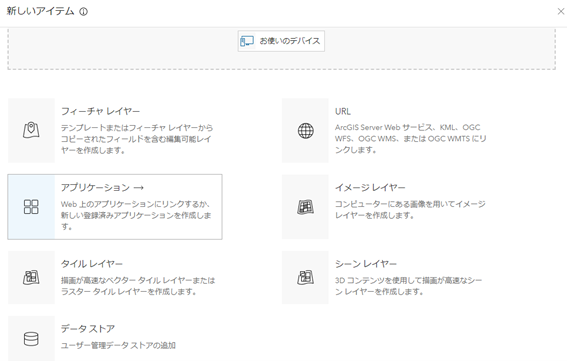
Task: Click the info icon beside 新しいアイテム
Action: (x=84, y=12)
